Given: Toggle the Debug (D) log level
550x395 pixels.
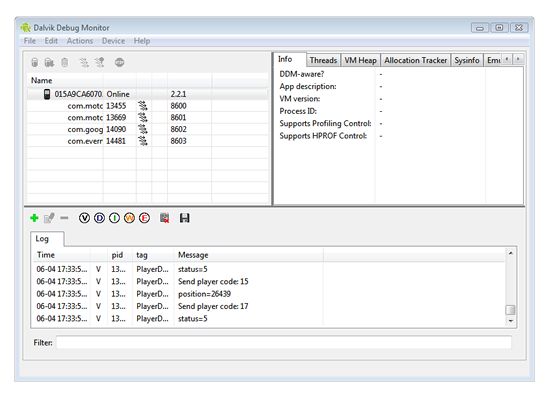Looking at the screenshot, I should [x=99, y=218].
